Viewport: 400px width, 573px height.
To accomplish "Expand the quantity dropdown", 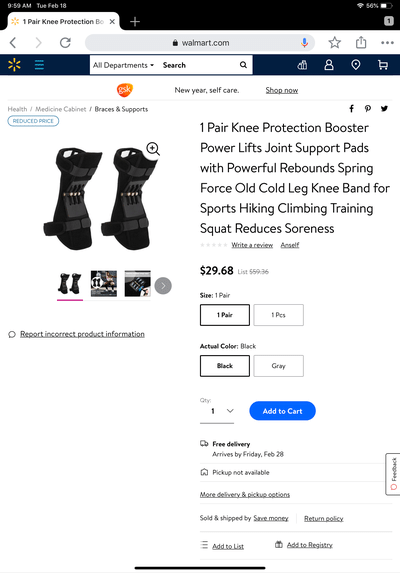I will (217, 411).
